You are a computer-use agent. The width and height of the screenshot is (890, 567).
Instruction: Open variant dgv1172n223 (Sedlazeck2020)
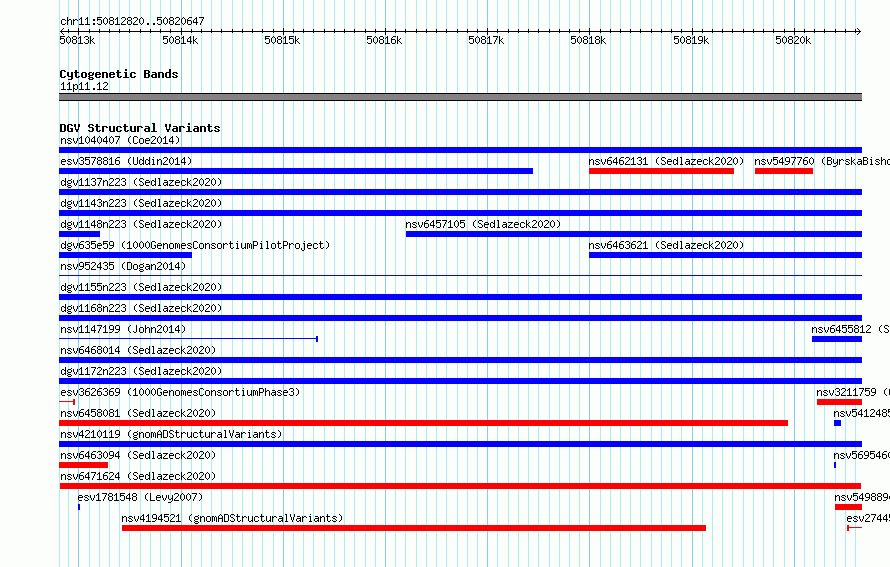[x=460, y=381]
